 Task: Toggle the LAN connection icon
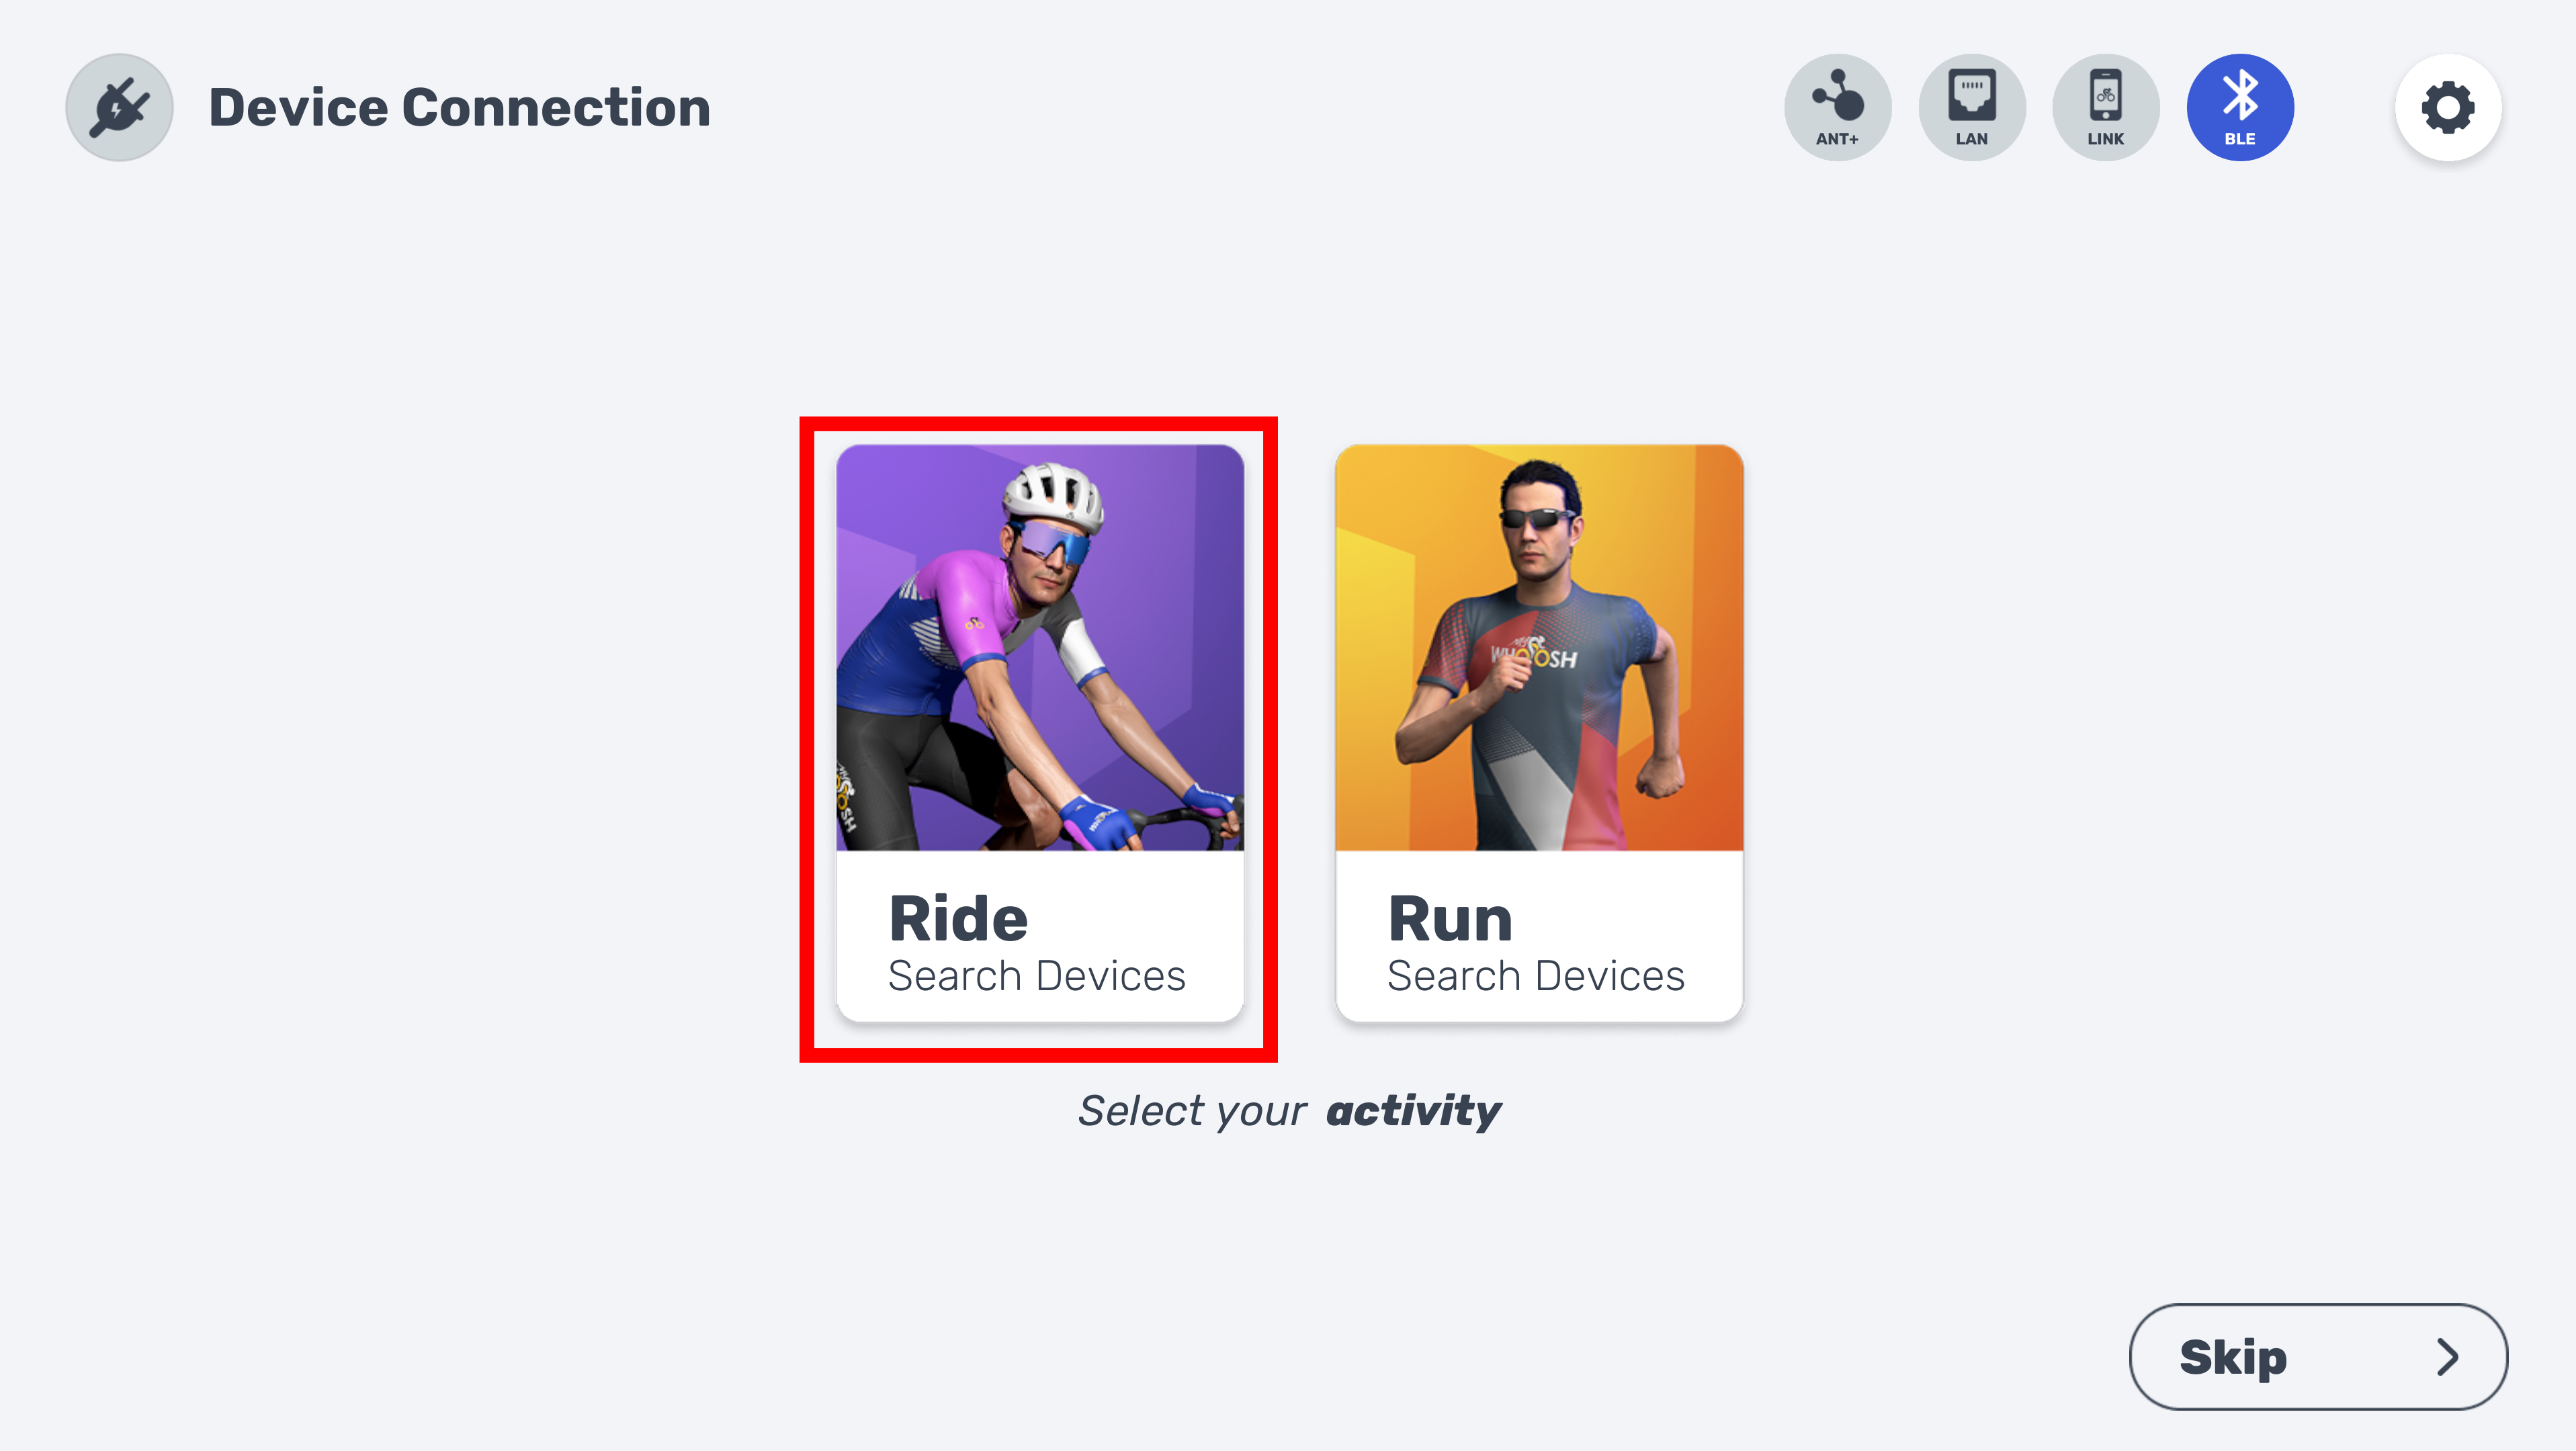pos(1971,106)
